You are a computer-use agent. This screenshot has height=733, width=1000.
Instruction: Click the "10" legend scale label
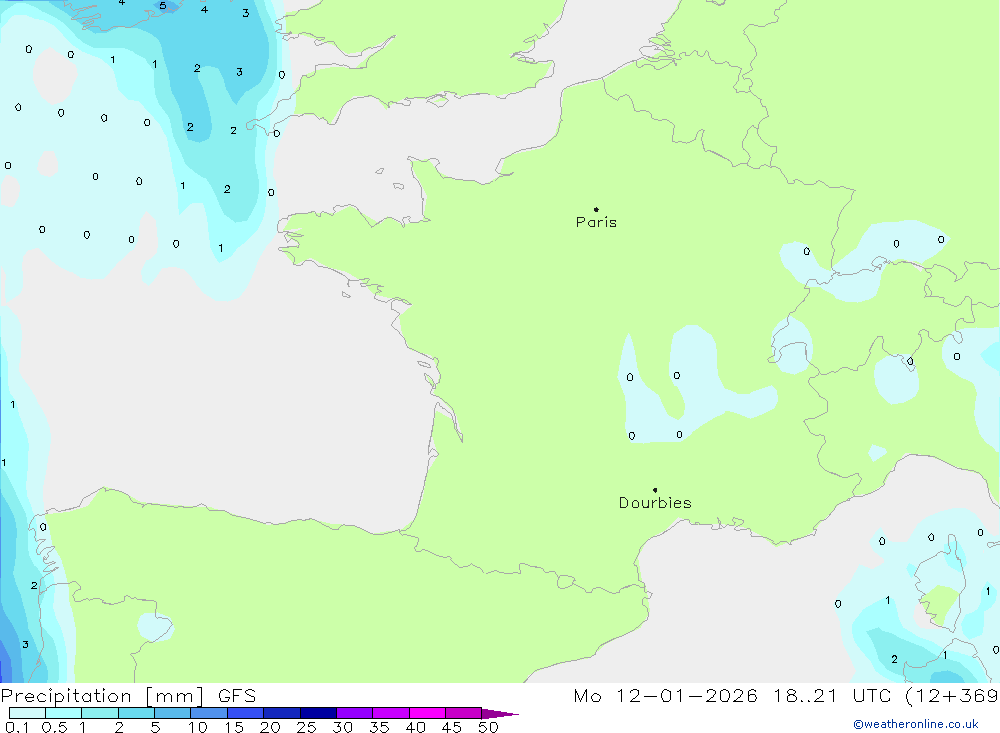click(x=198, y=727)
